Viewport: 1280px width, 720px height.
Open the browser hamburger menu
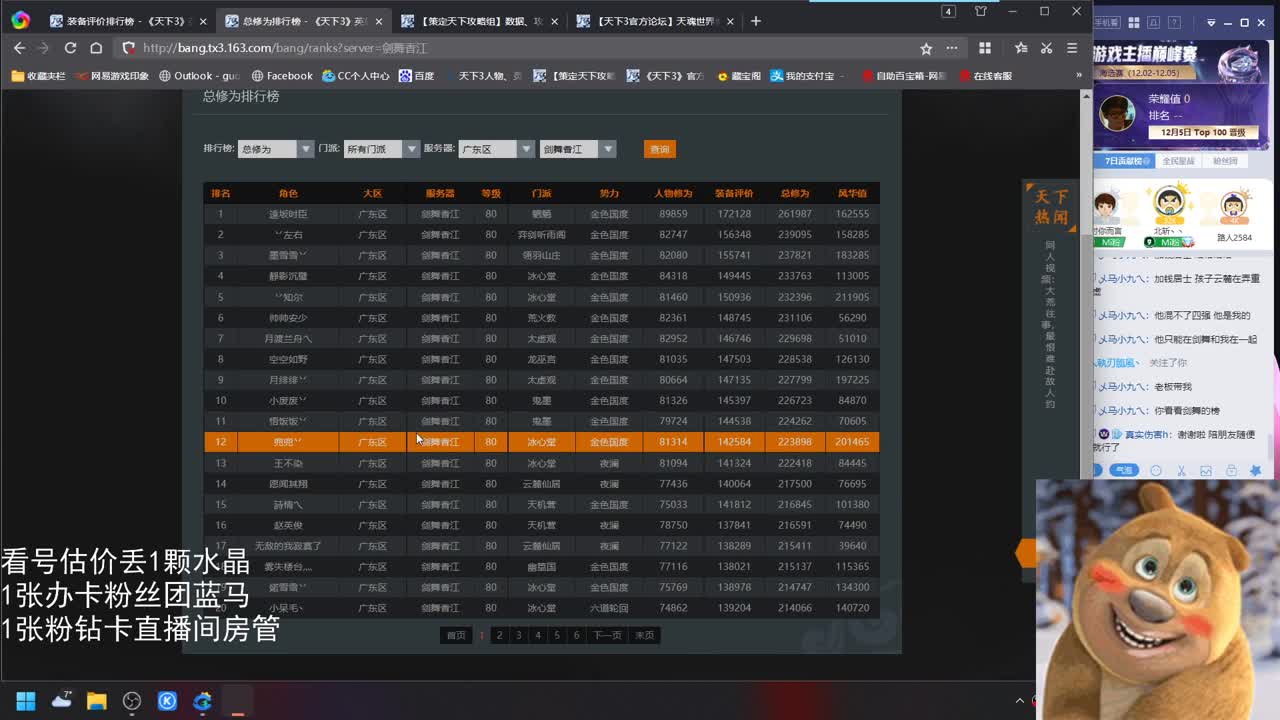click(x=1072, y=48)
